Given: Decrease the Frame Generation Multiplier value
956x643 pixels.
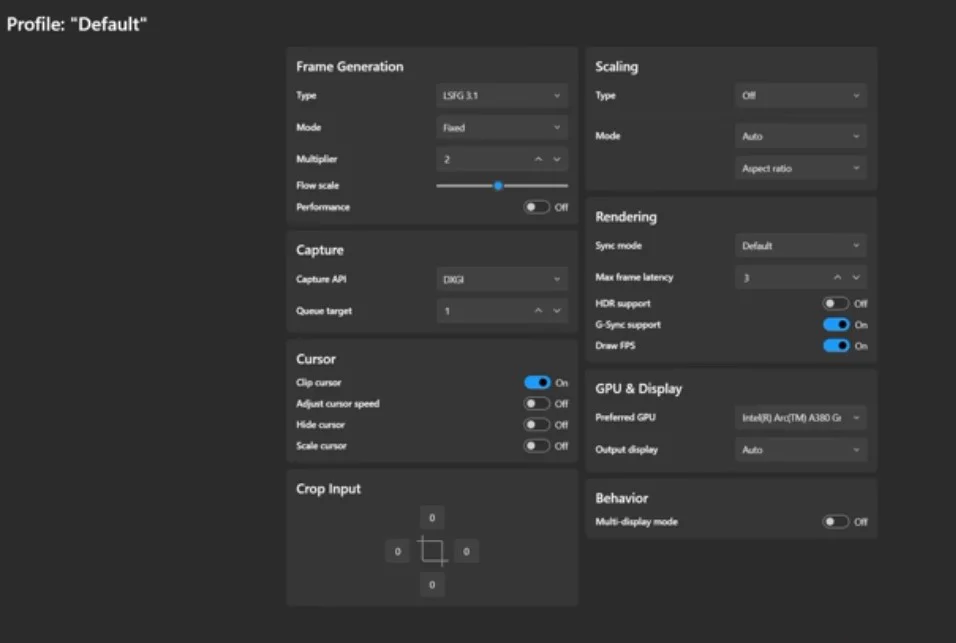Looking at the screenshot, I should pos(557,159).
